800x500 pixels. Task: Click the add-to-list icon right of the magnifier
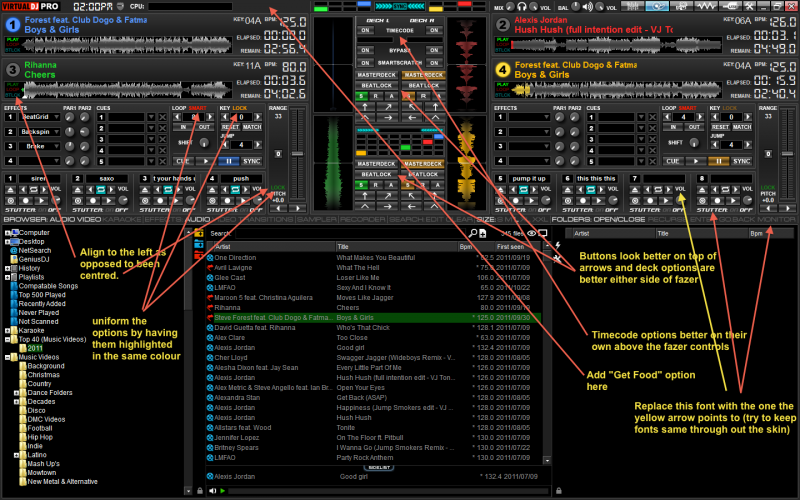[x=483, y=233]
